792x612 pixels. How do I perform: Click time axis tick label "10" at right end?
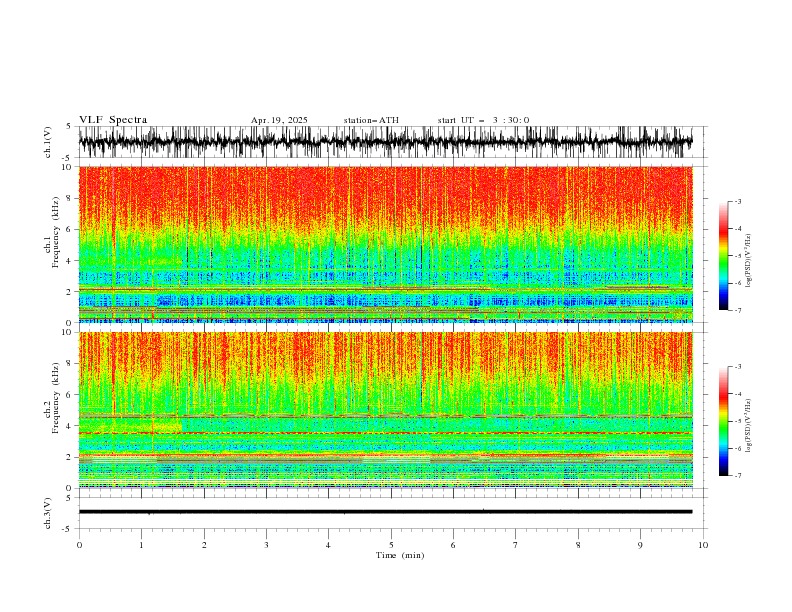tap(703, 545)
